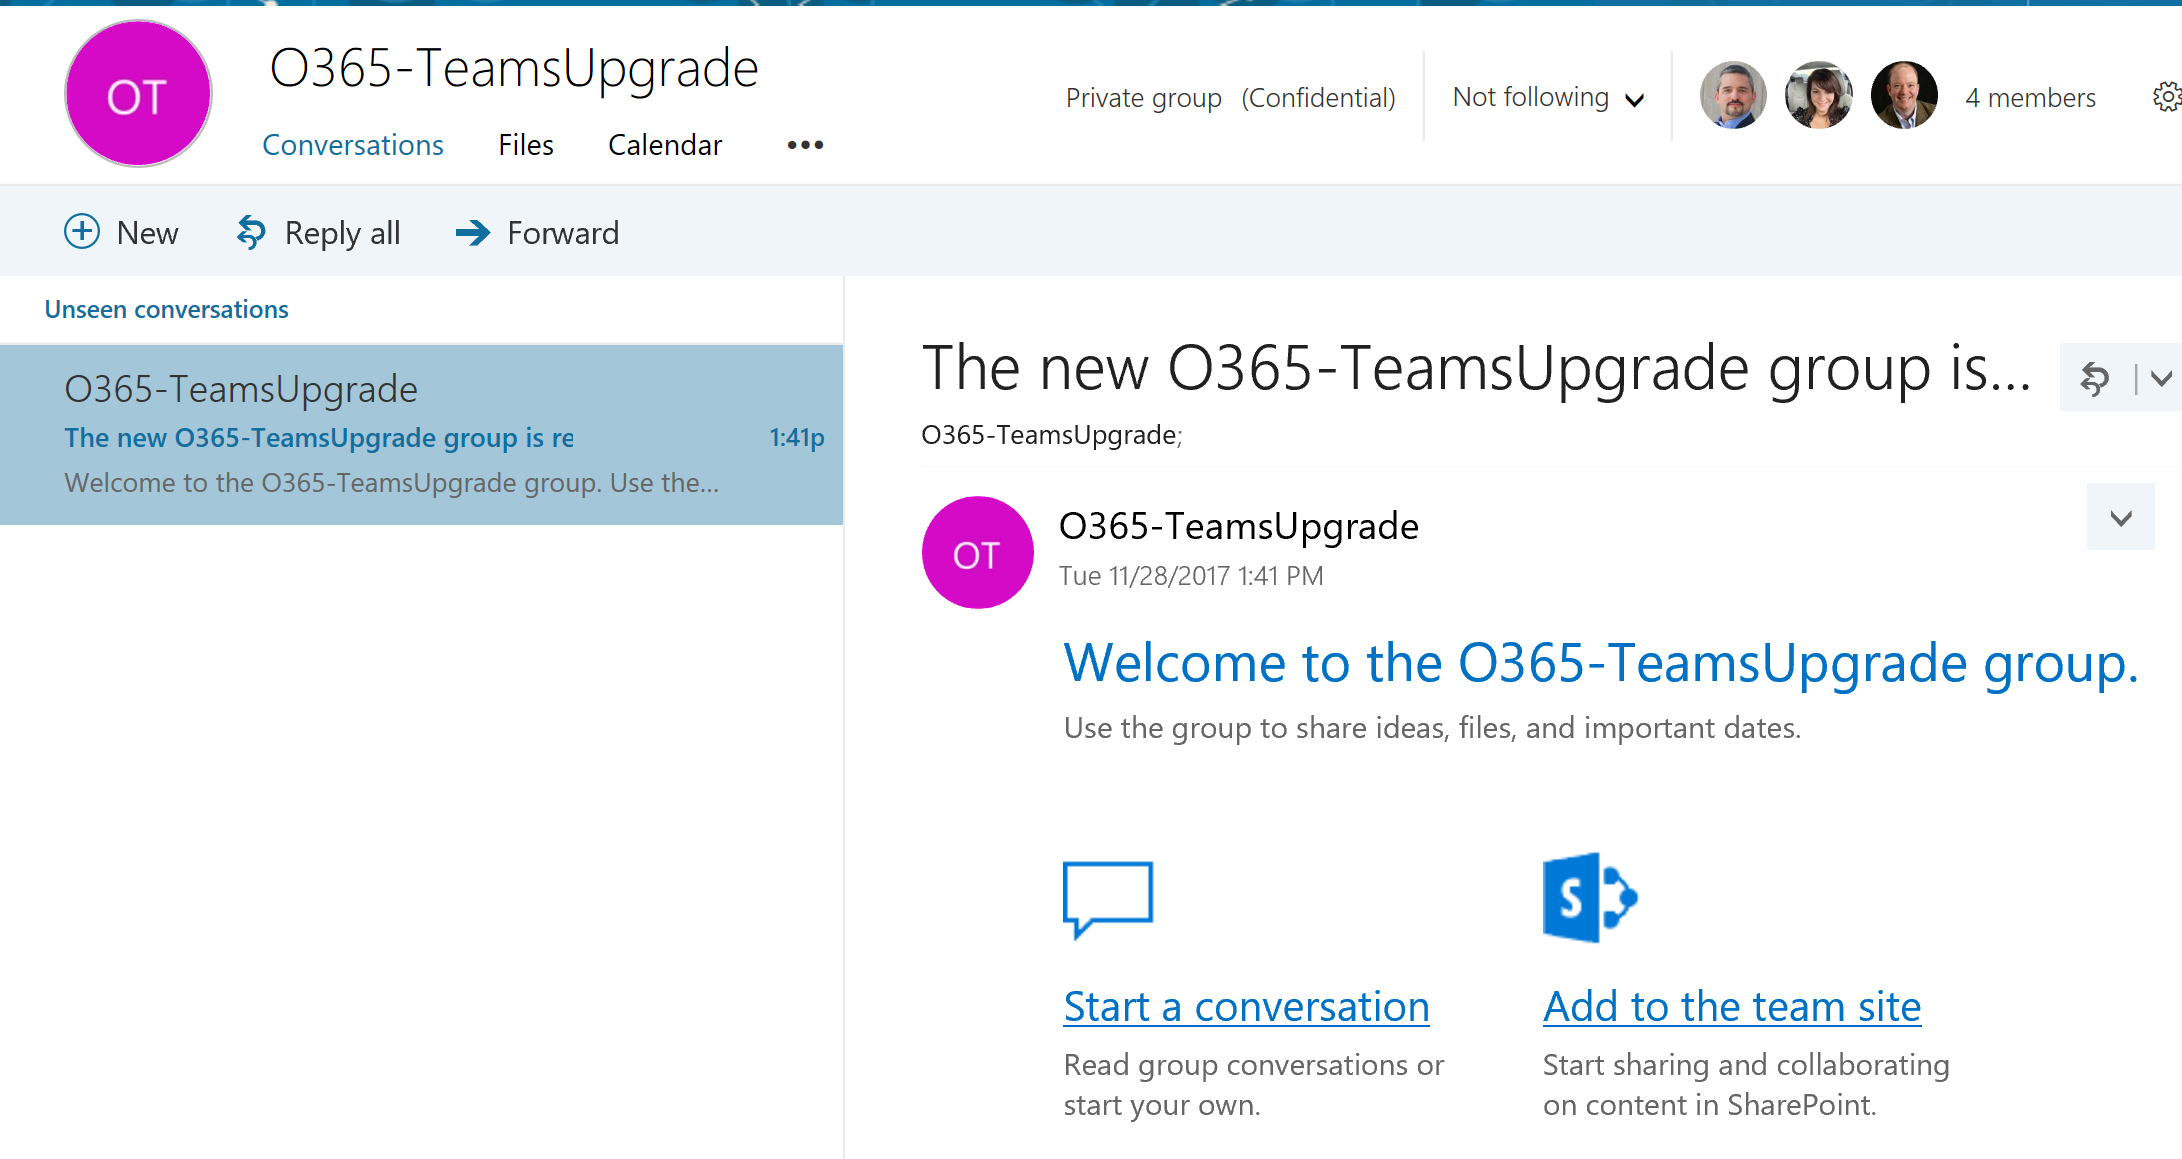The width and height of the screenshot is (2182, 1159).
Task: Click Welcome to the O365-TeamsUpgrade group heading
Action: pyautogui.click(x=1601, y=663)
